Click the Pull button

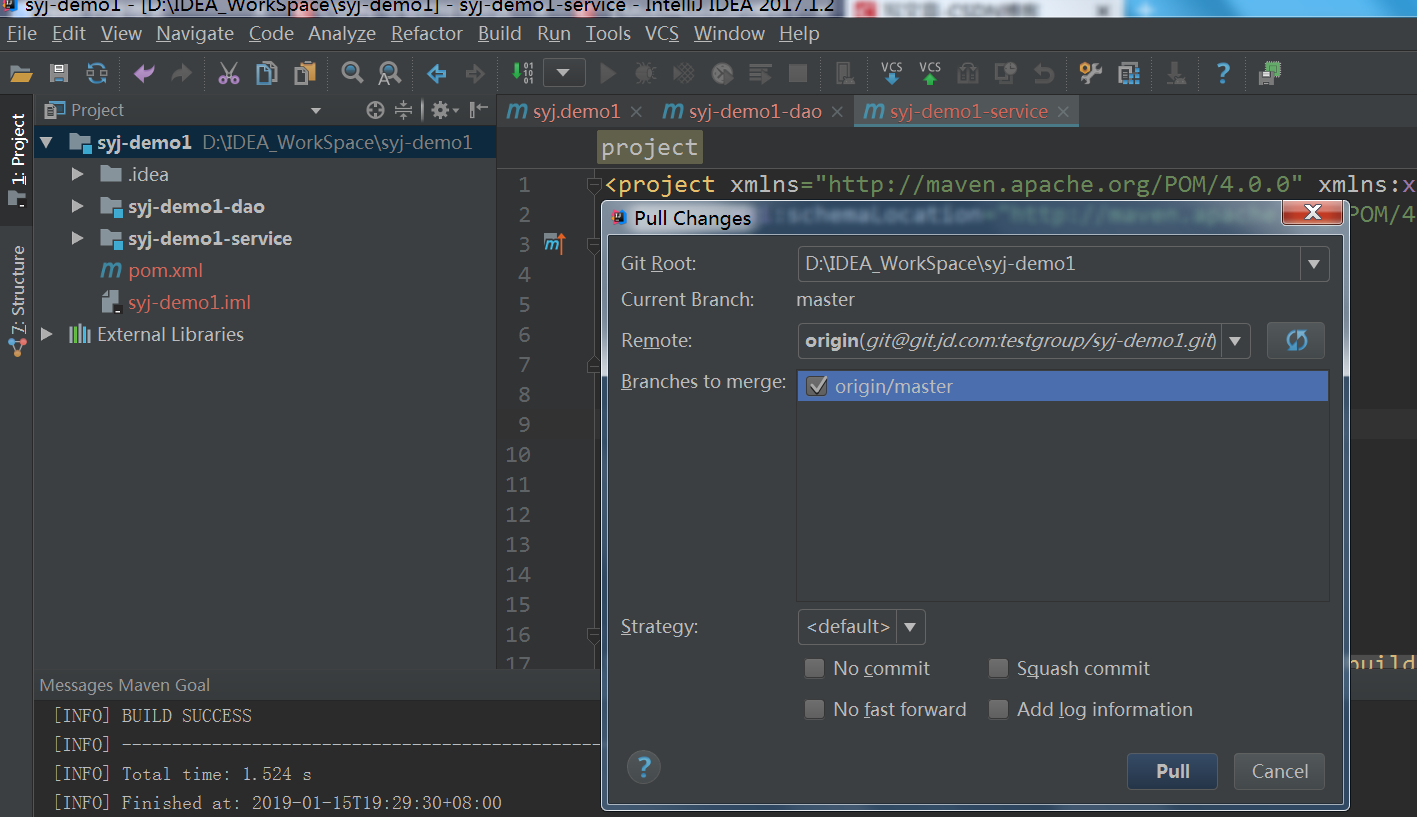pos(1173,771)
